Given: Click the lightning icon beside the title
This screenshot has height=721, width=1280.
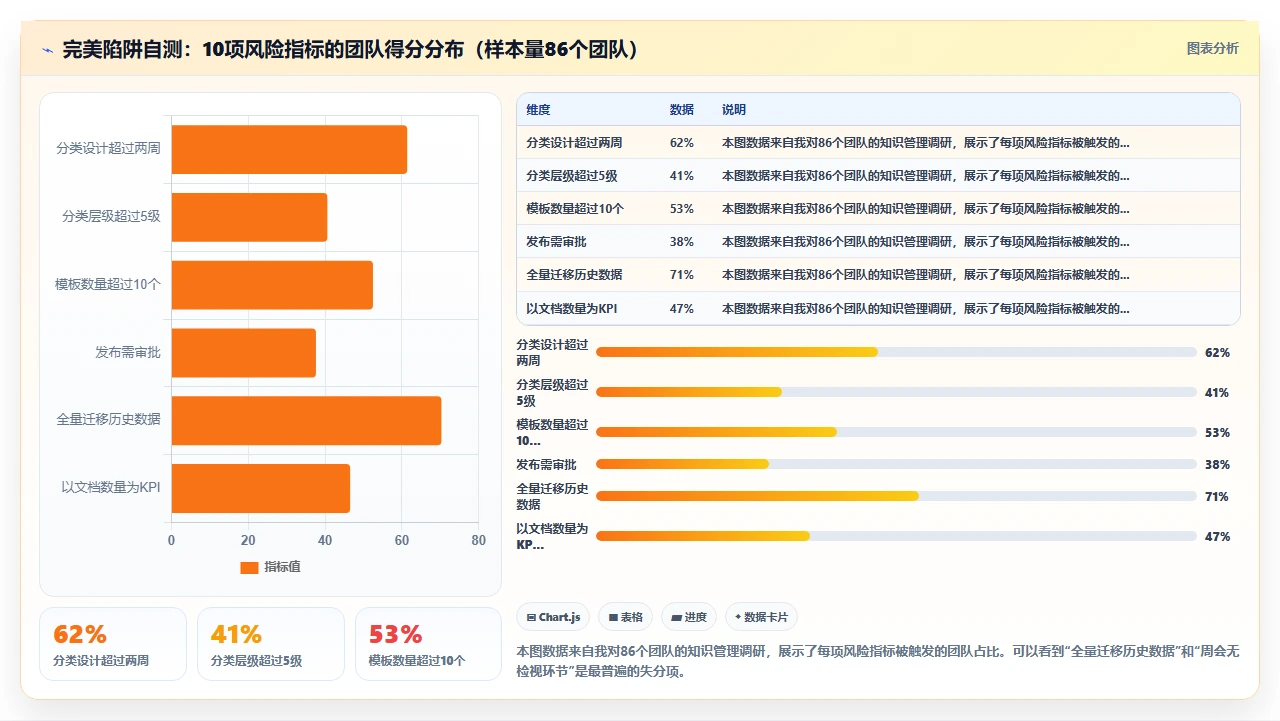Looking at the screenshot, I should click(47, 50).
